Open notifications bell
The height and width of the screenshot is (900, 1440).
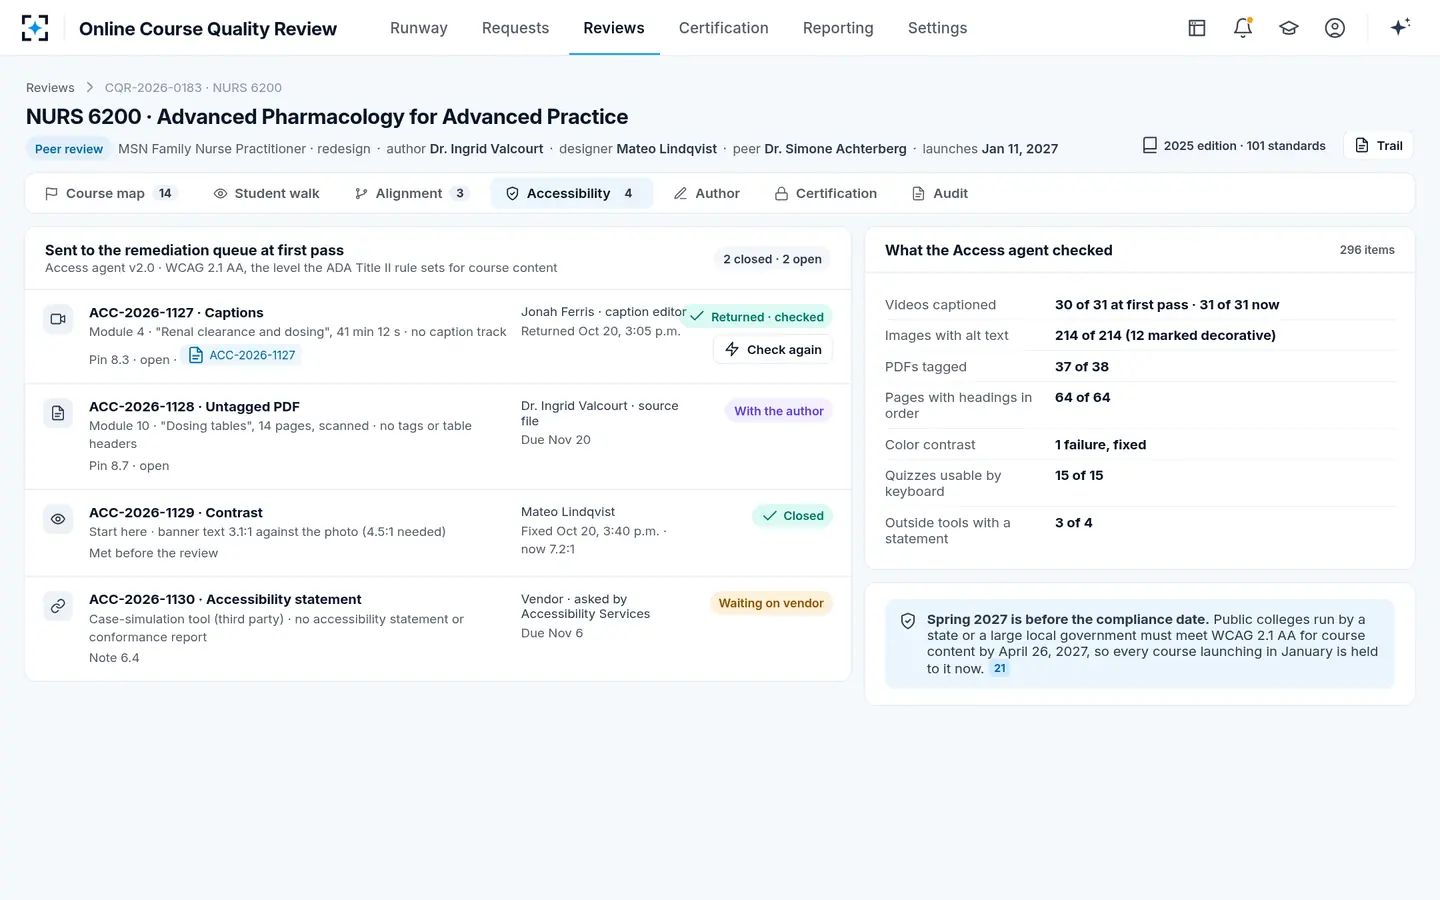[x=1243, y=28]
